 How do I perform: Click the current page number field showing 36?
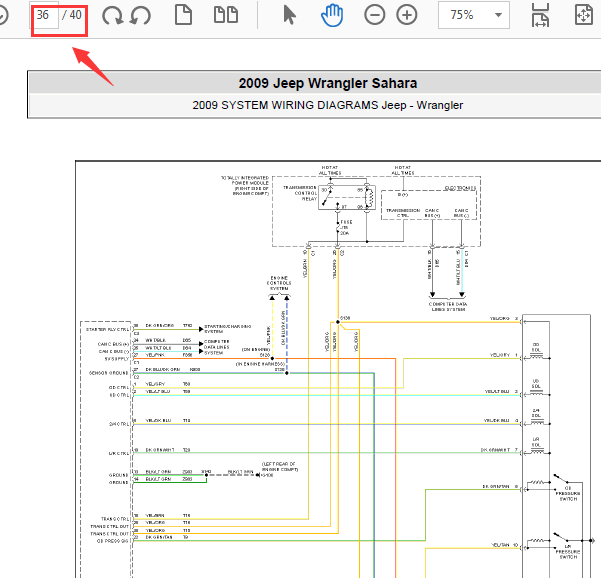44,15
